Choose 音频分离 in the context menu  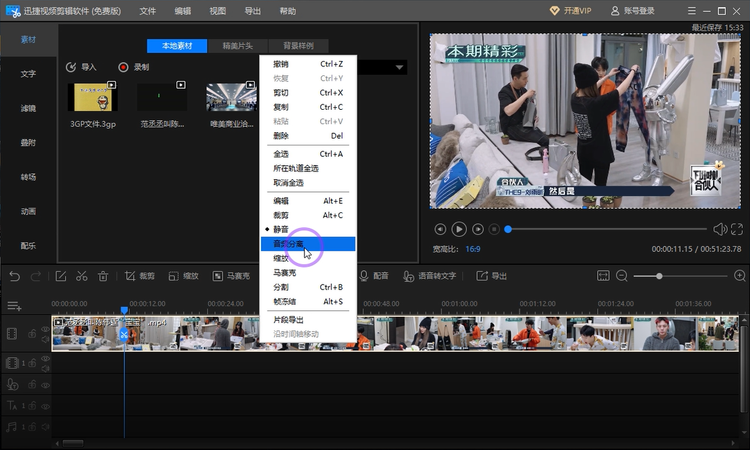(x=308, y=244)
